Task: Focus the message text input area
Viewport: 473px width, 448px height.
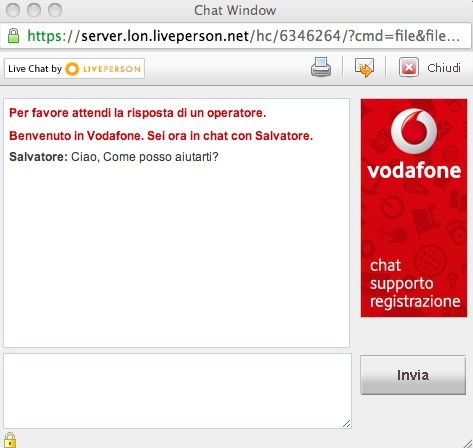Action: click(177, 391)
